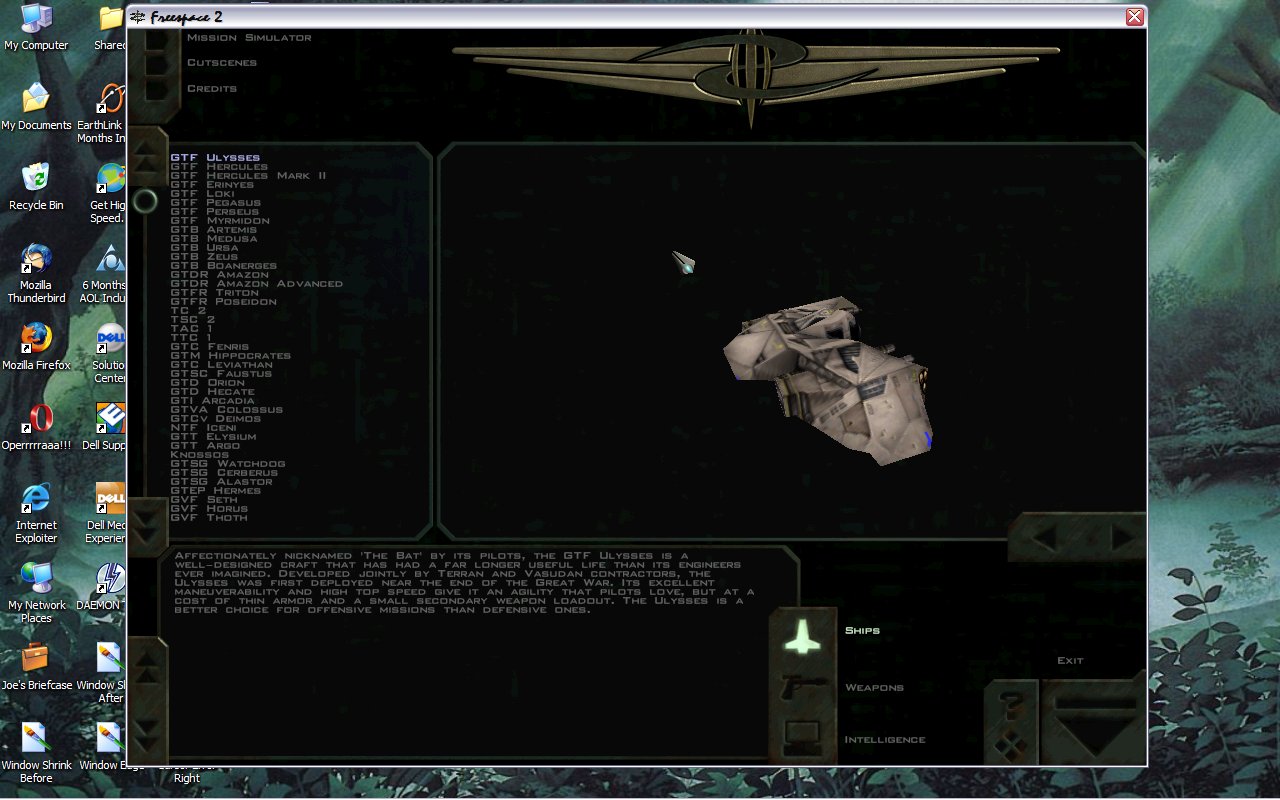
Task: Choose GTF Erinyes from the ship list
Action: pyautogui.click(x=212, y=185)
